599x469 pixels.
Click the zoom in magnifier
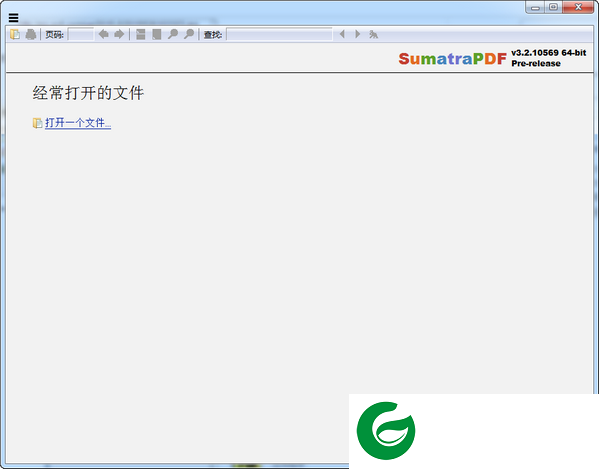pyautogui.click(x=189, y=34)
